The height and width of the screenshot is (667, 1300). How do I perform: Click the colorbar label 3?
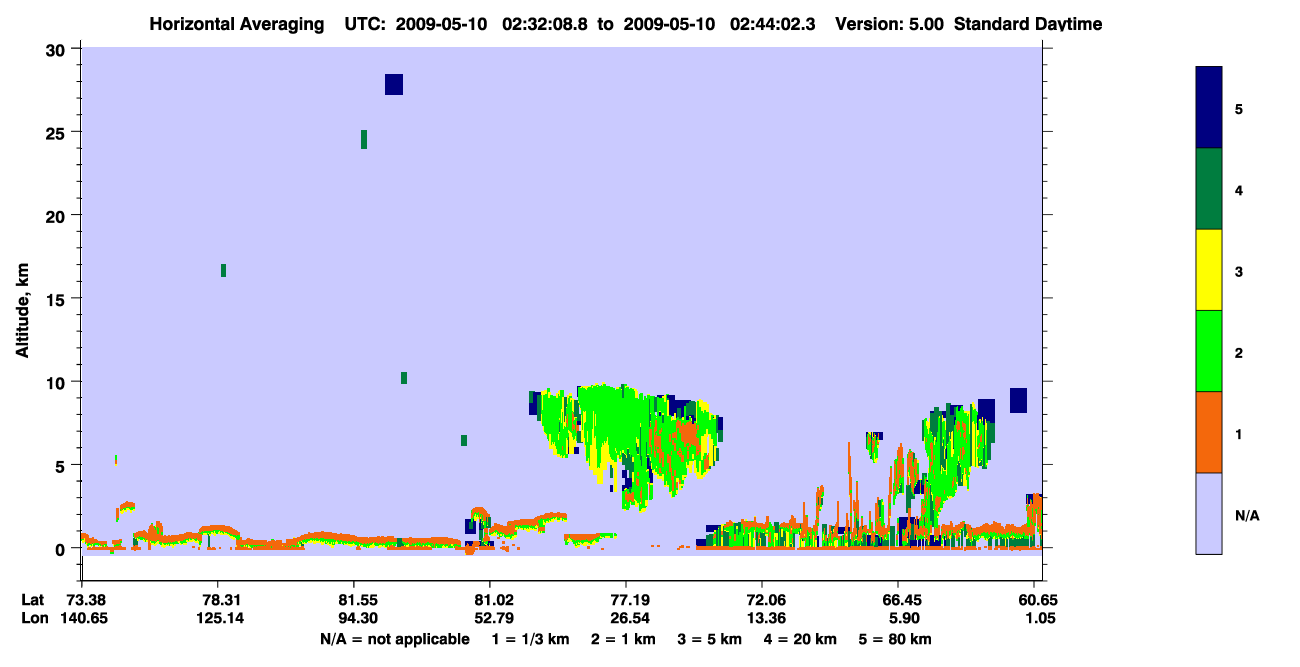point(1239,272)
